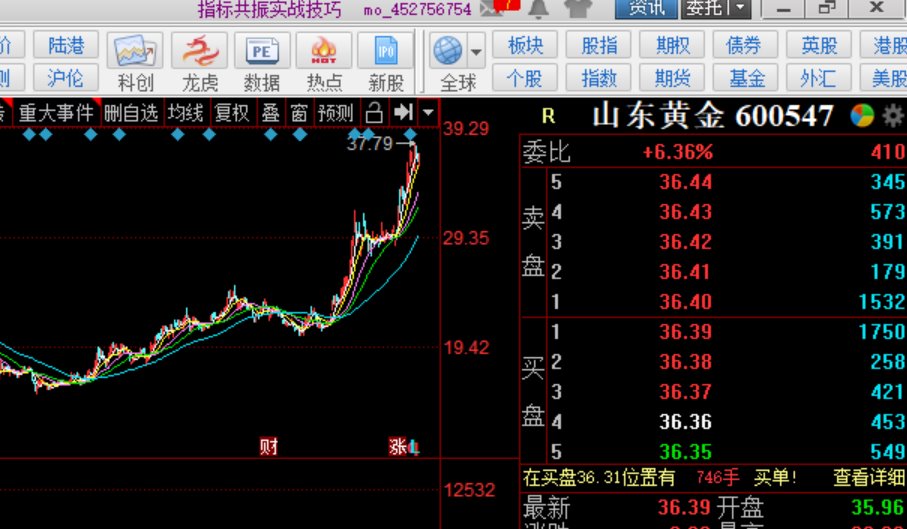Expand the chart toolbar dropdown arrow
The height and width of the screenshot is (529, 907).
[x=428, y=112]
